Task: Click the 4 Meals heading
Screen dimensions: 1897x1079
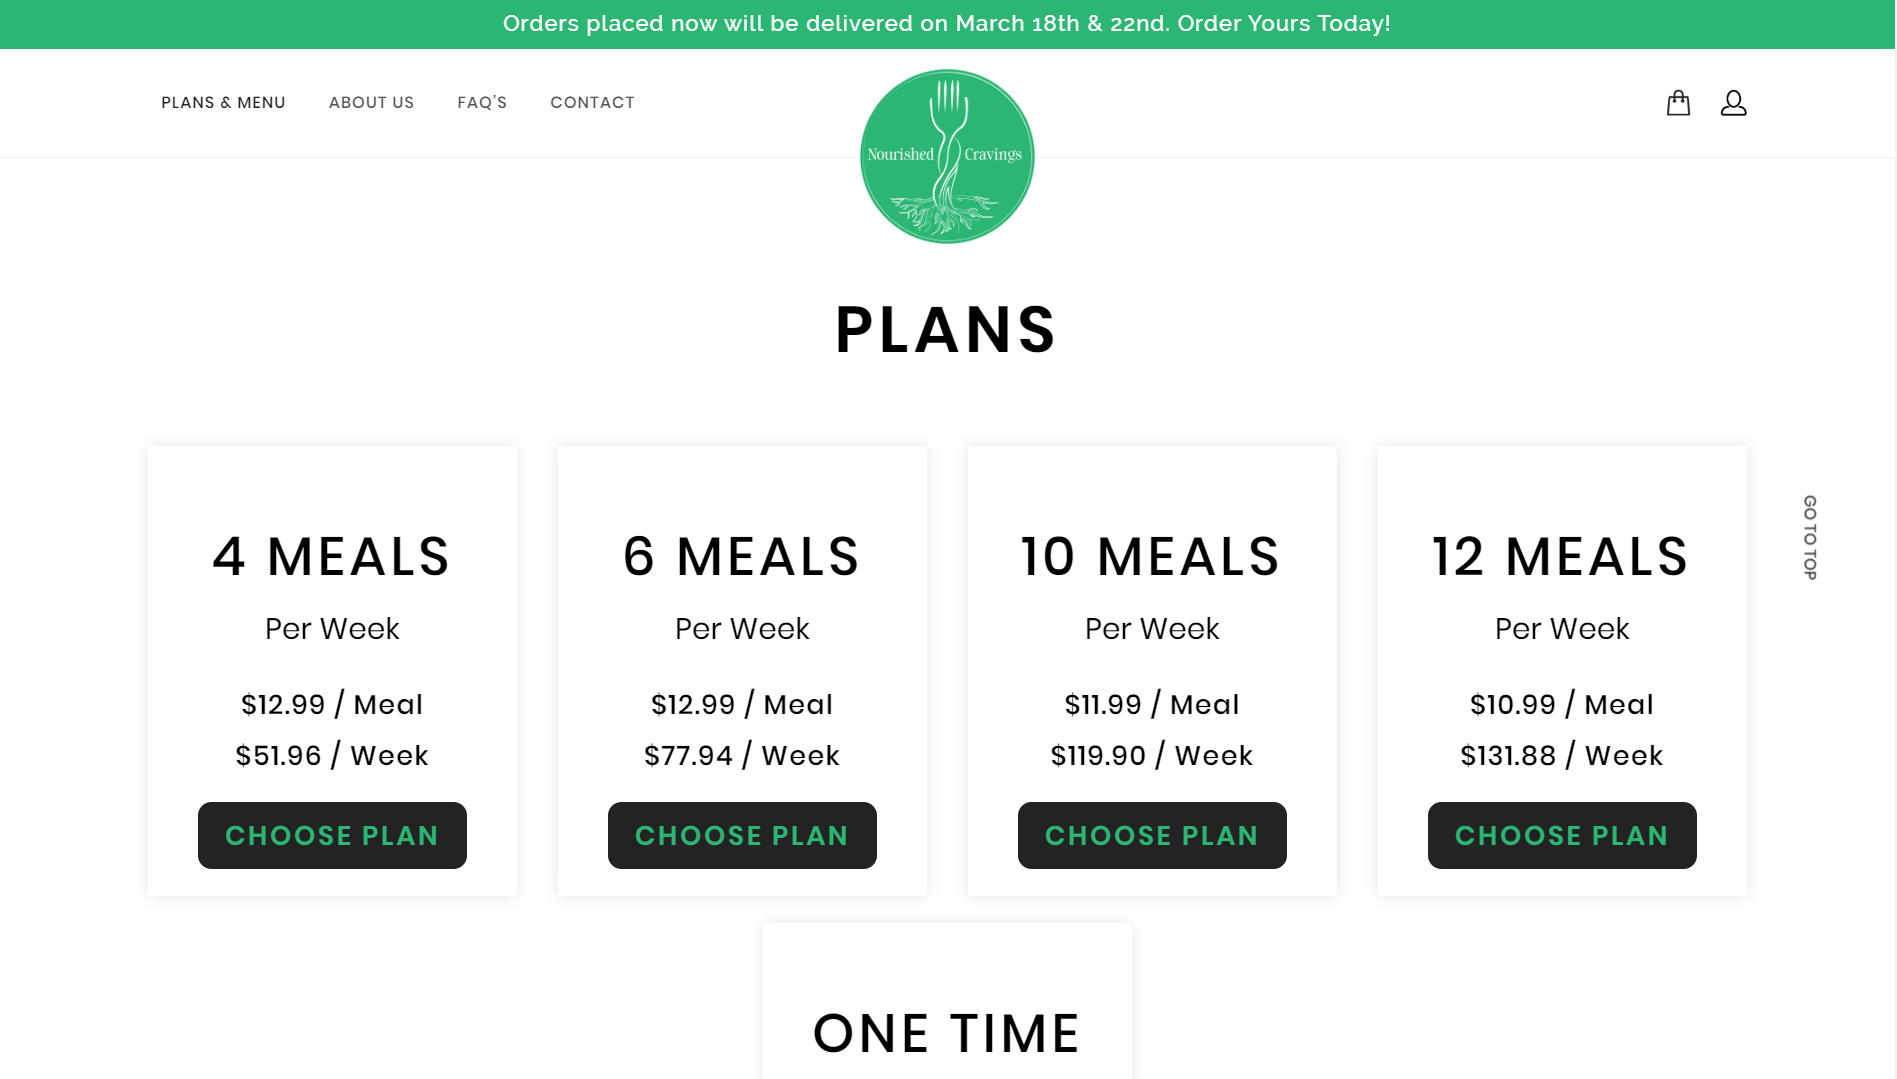Action: 332,556
